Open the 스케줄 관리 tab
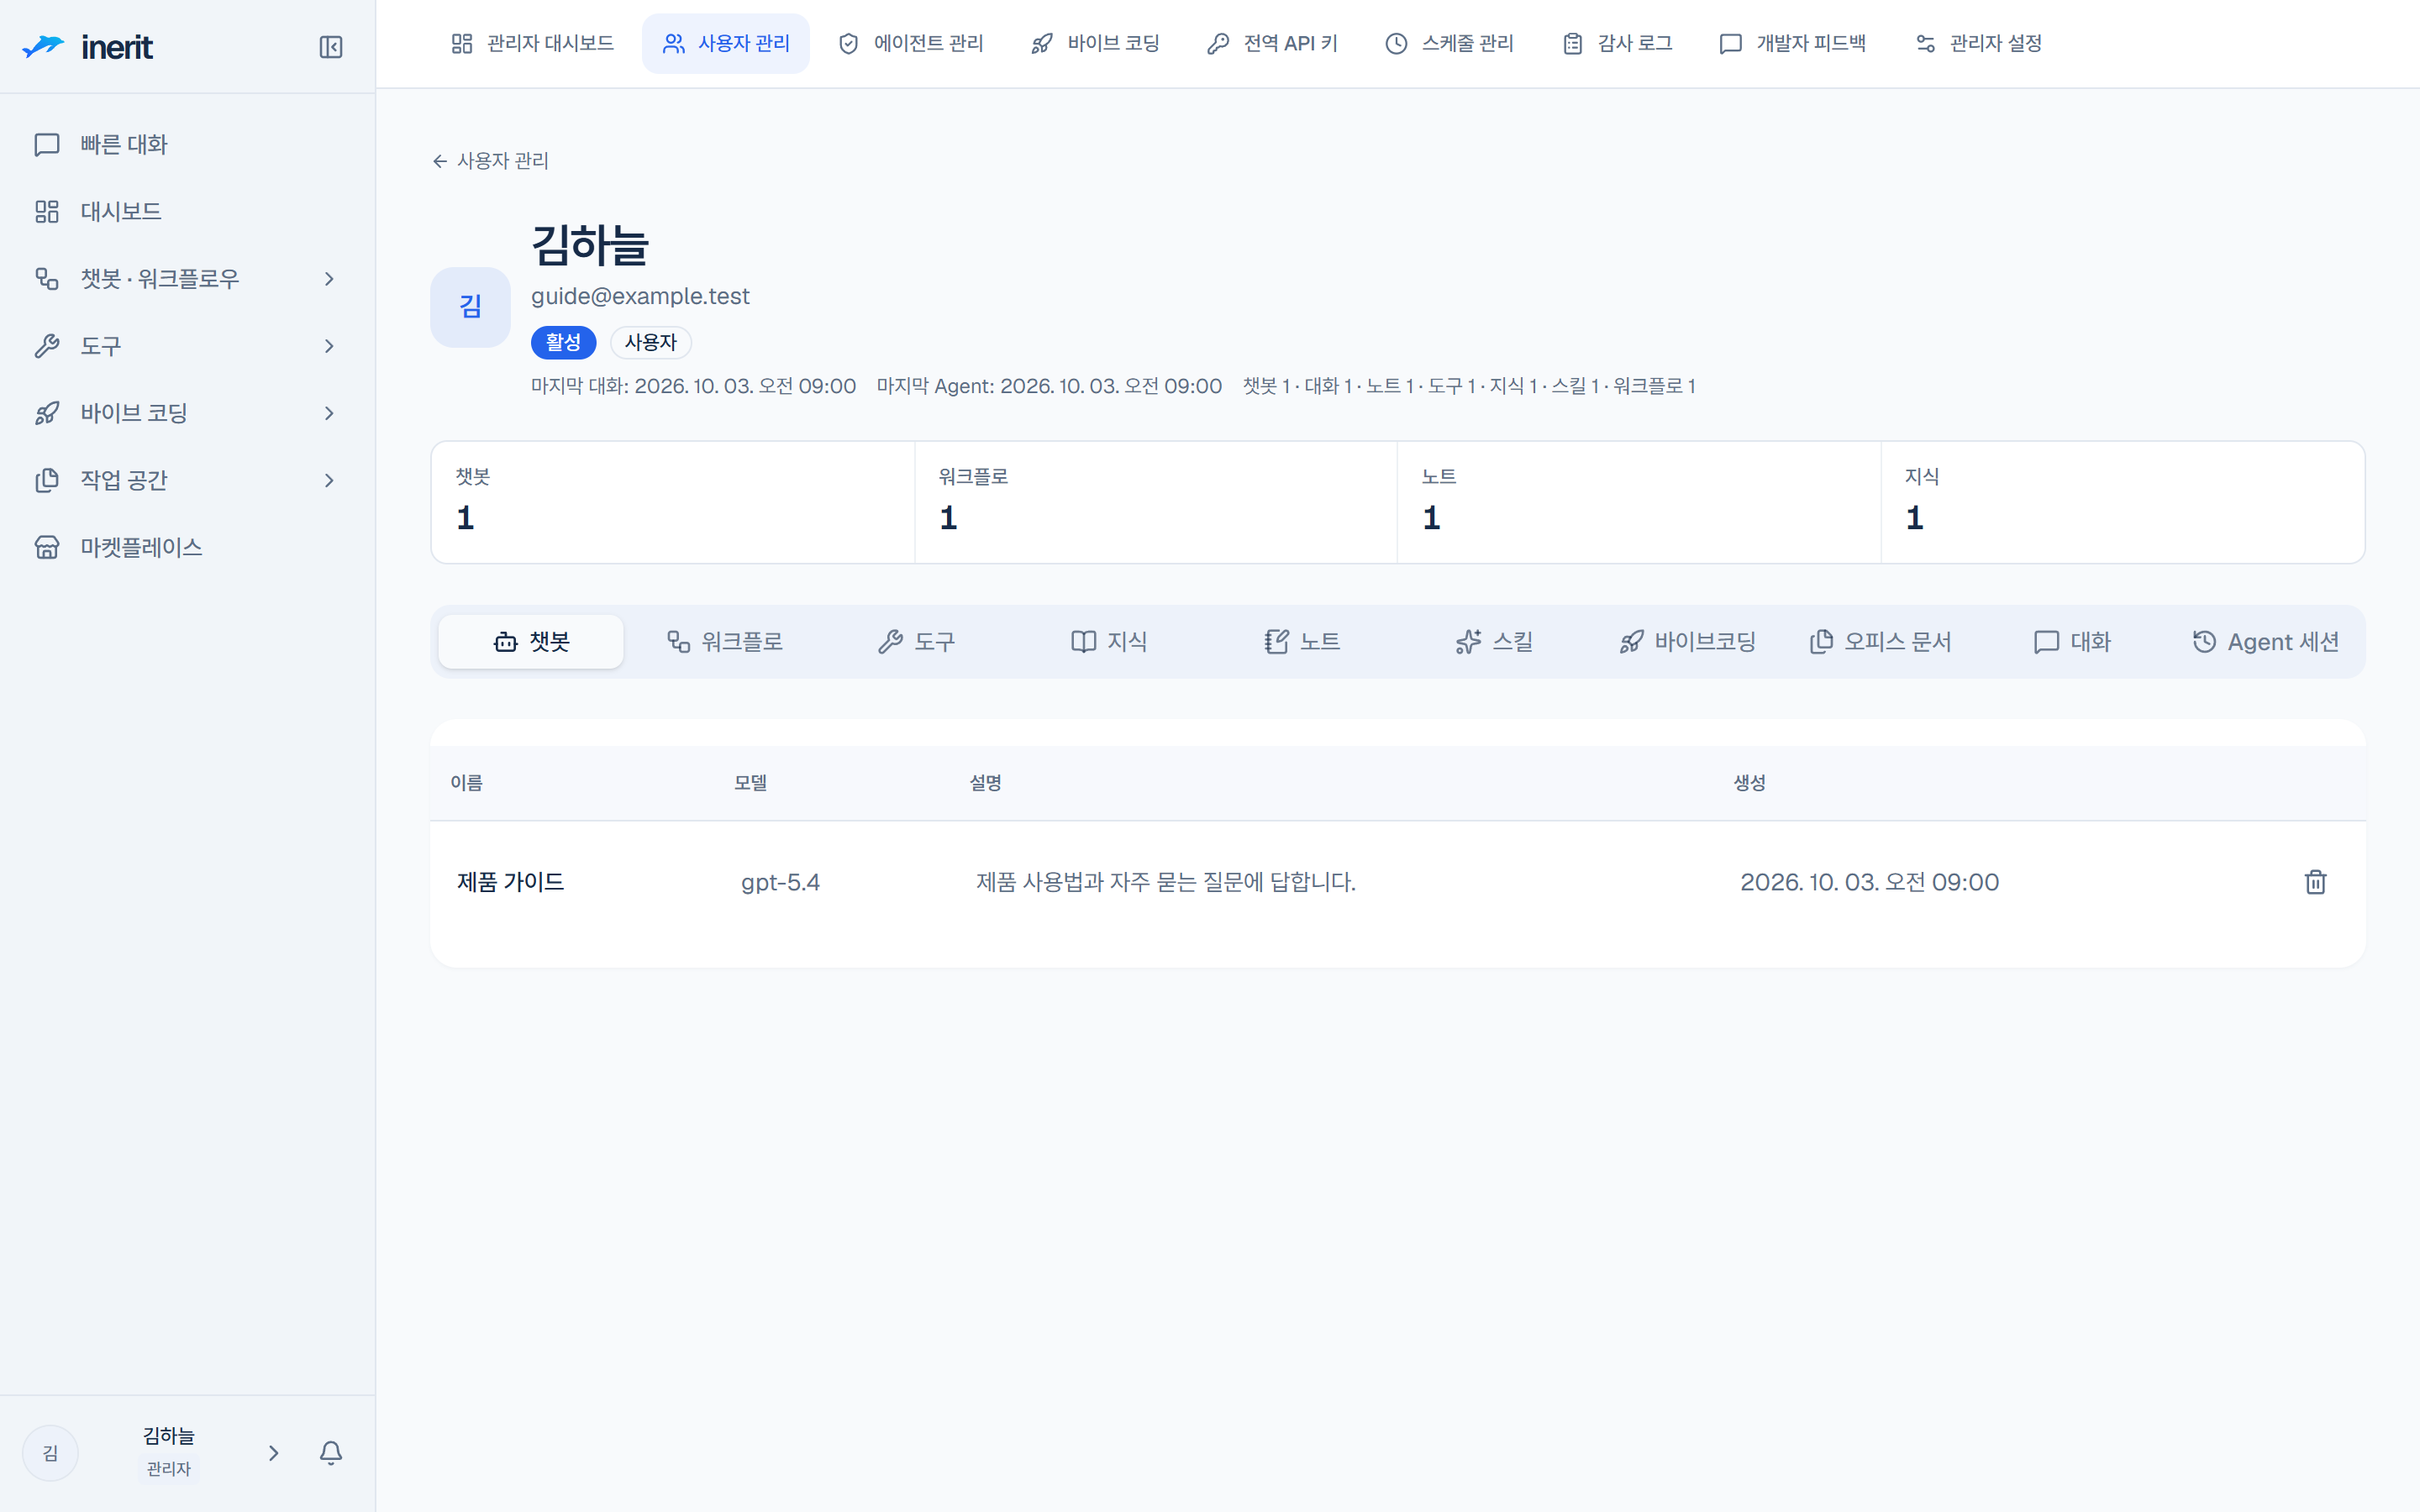This screenshot has width=2420, height=1512. click(x=1450, y=44)
